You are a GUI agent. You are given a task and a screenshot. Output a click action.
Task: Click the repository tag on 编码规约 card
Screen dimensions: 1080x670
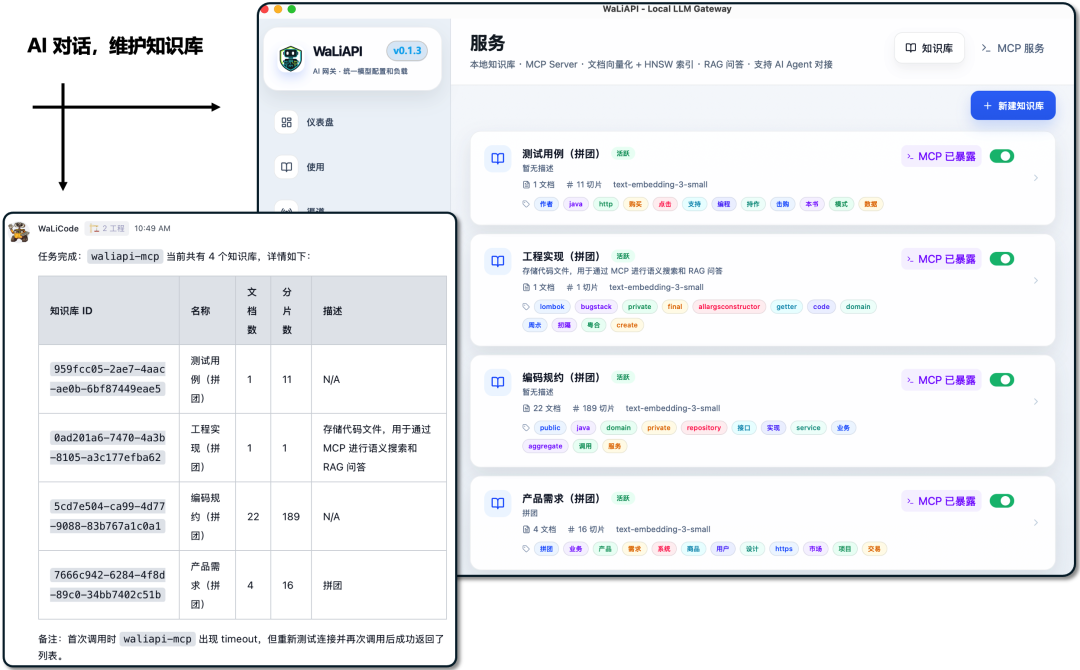tap(703, 428)
